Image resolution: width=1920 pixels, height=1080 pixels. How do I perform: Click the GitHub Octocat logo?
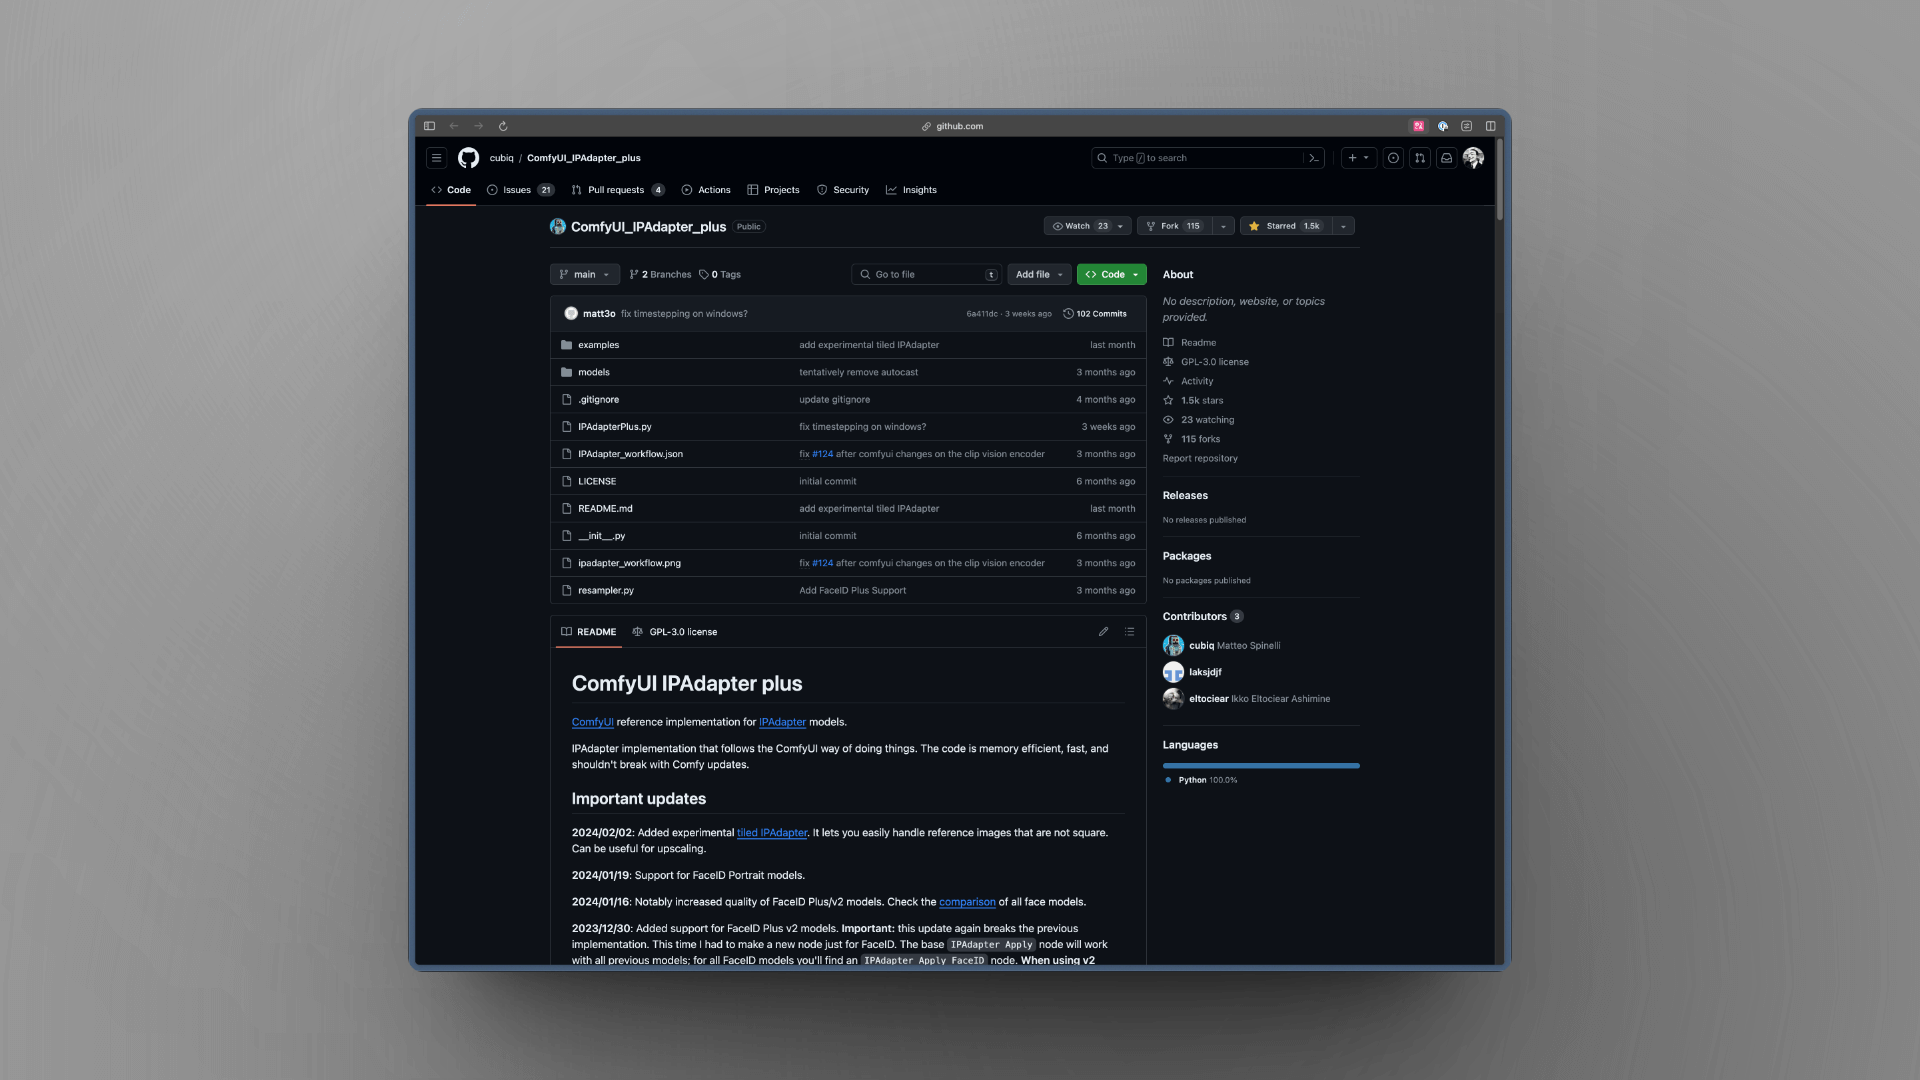click(x=468, y=158)
